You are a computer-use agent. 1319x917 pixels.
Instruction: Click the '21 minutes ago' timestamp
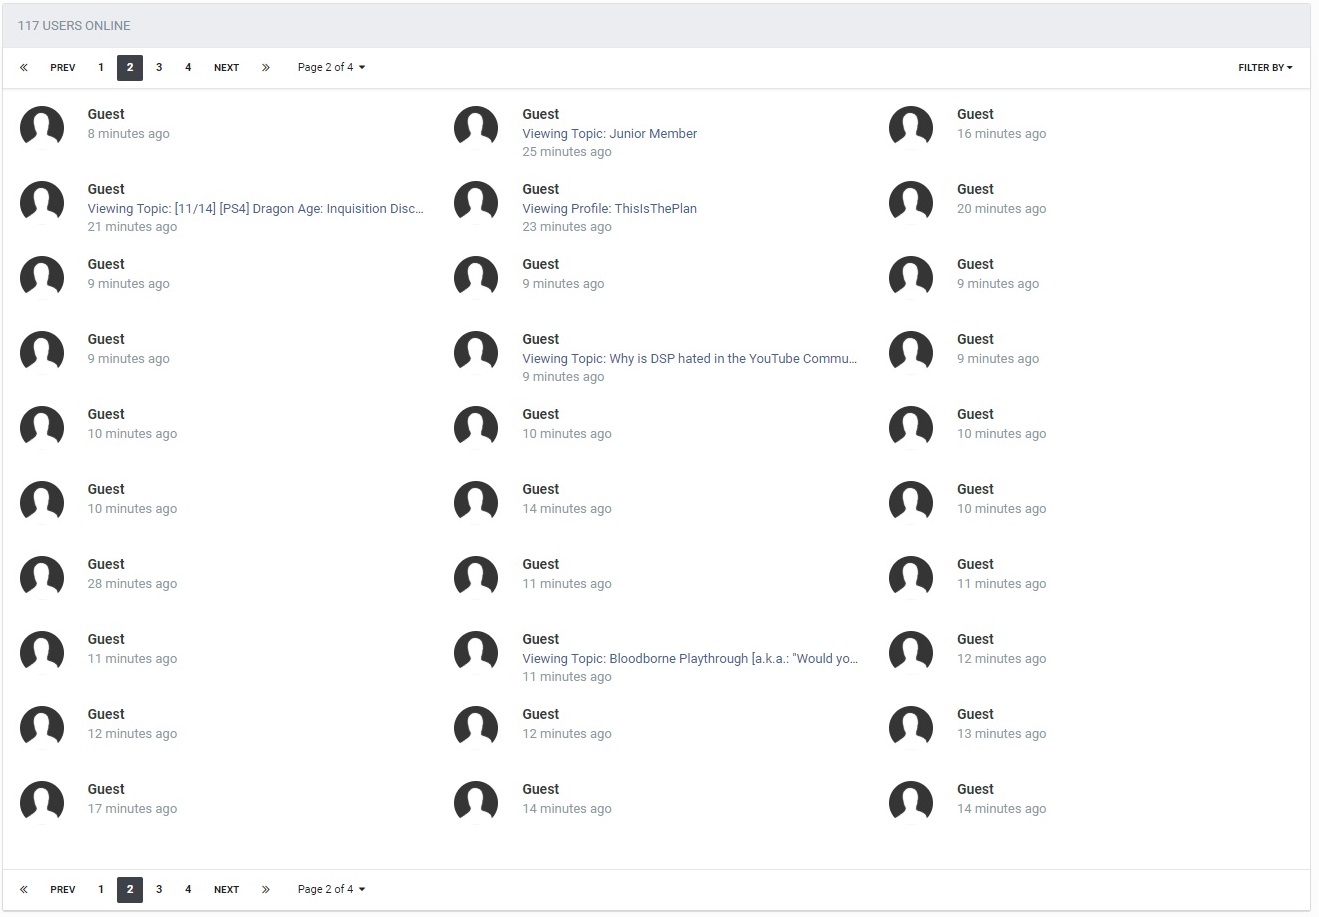[132, 227]
